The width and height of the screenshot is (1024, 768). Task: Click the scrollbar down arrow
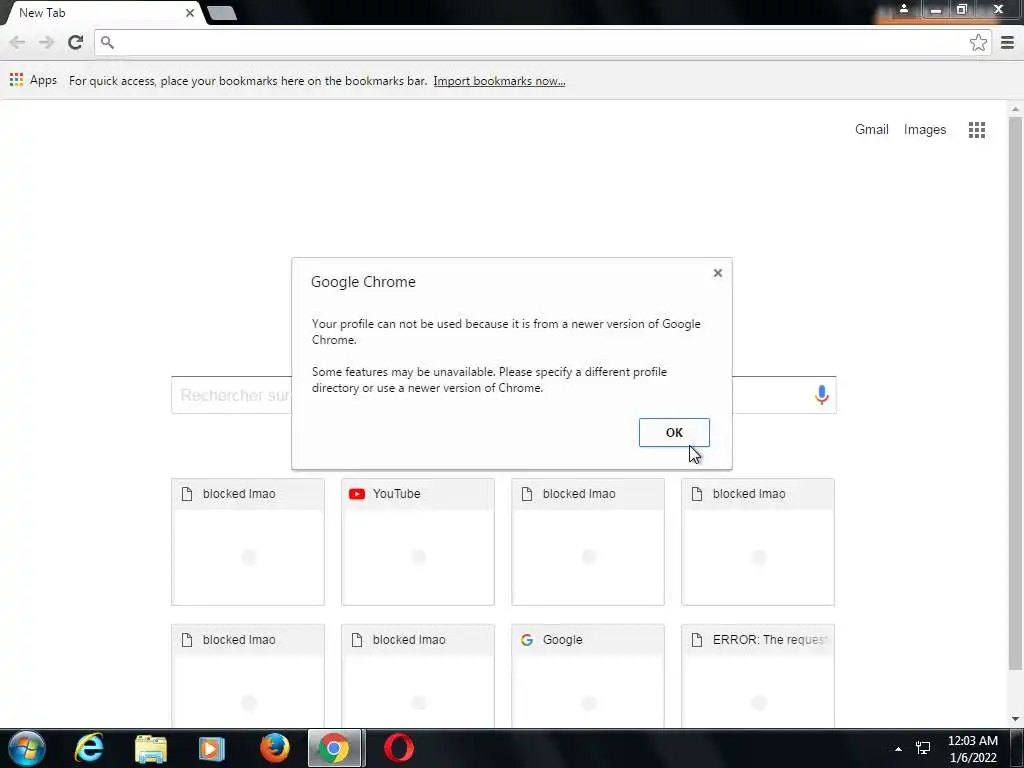[x=1015, y=719]
